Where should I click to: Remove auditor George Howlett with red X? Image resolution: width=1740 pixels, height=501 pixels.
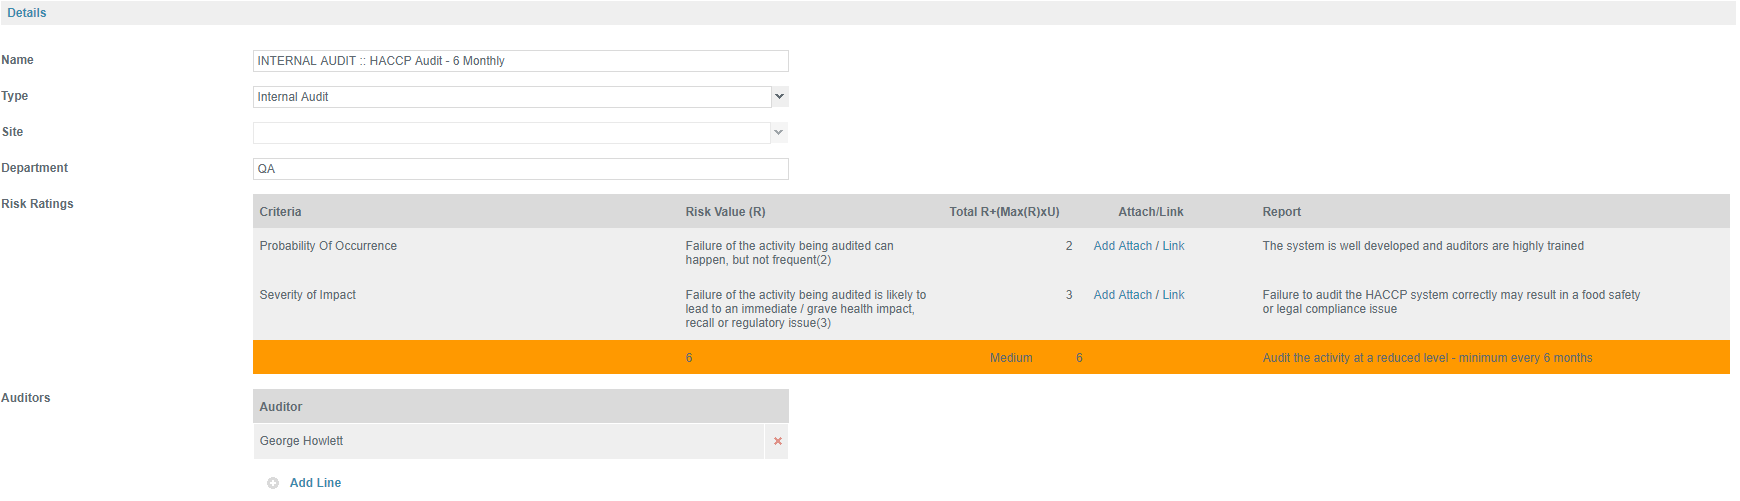pyautogui.click(x=777, y=441)
